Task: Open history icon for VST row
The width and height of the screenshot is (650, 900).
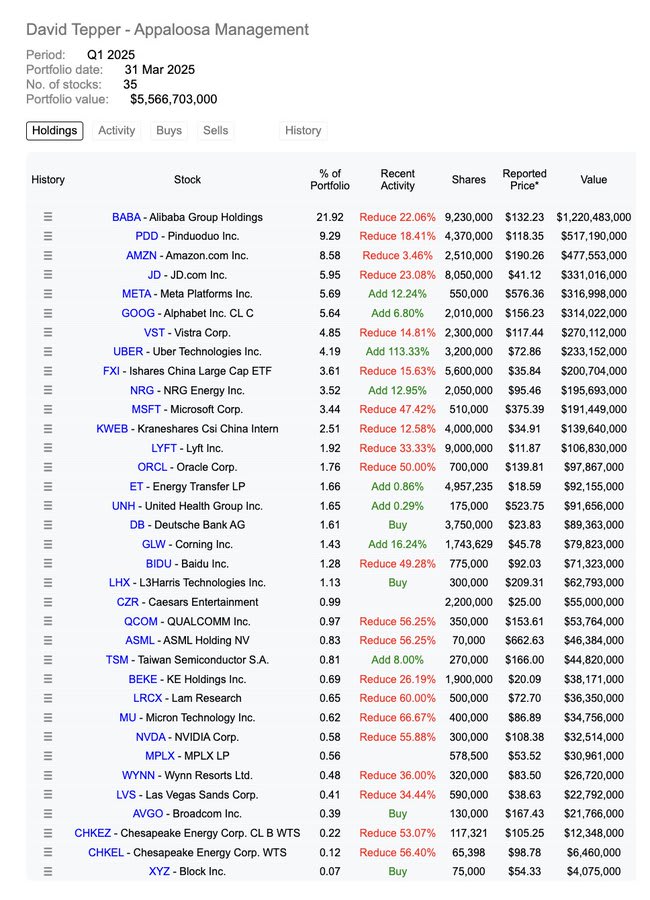Action: coord(48,332)
